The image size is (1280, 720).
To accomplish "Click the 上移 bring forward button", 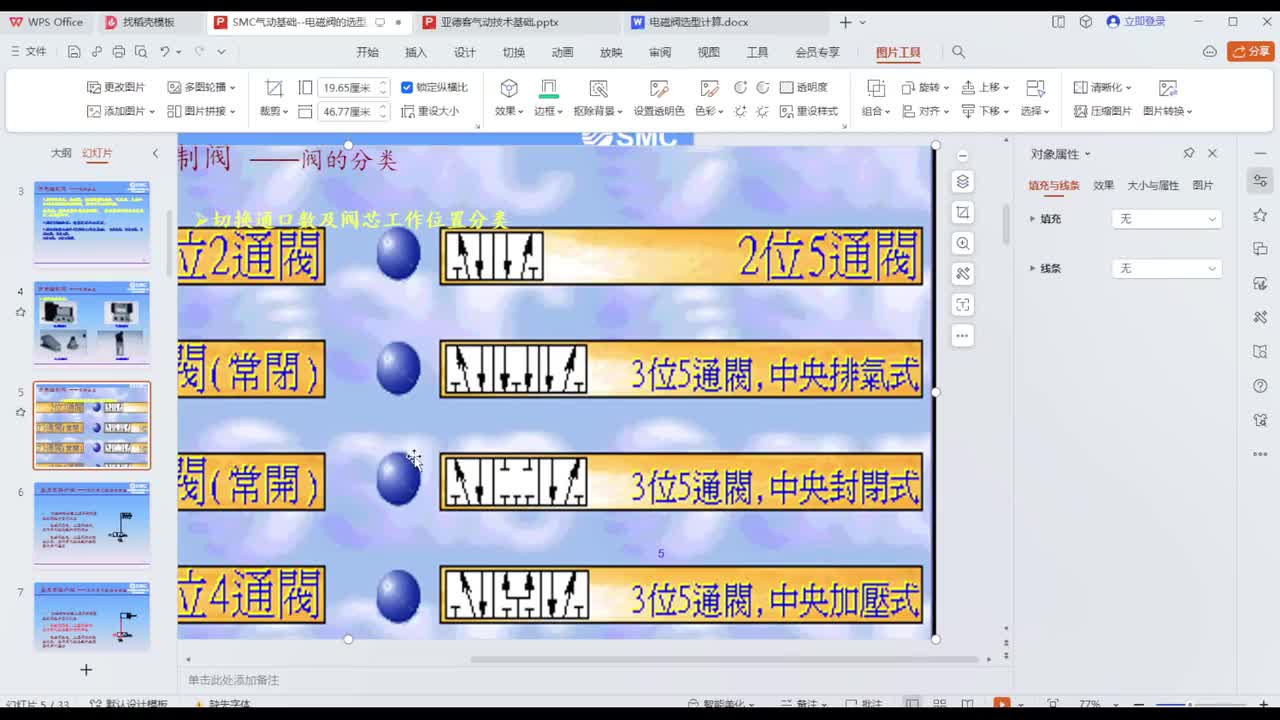I will click(x=985, y=88).
